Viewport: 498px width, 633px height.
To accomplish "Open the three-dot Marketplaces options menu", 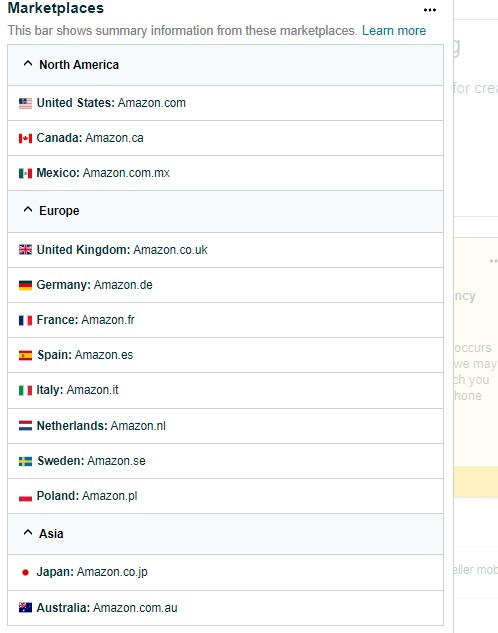I will coord(430,10).
